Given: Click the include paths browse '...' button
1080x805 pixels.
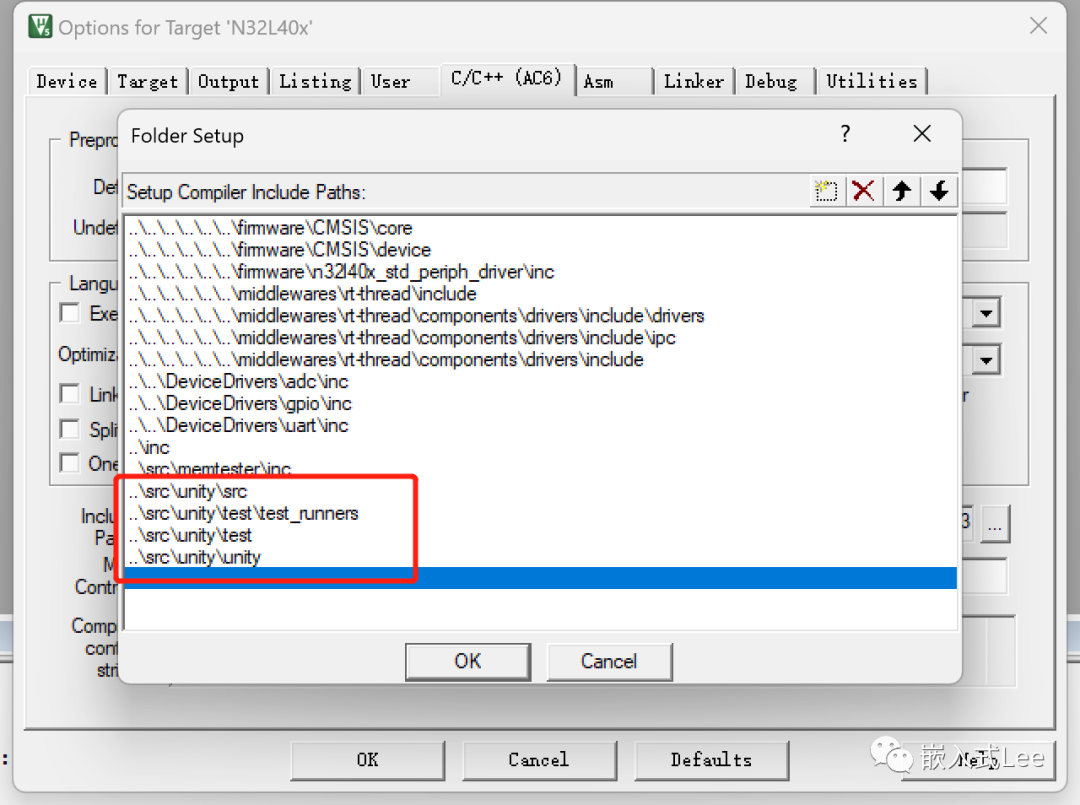Looking at the screenshot, I should click(995, 524).
